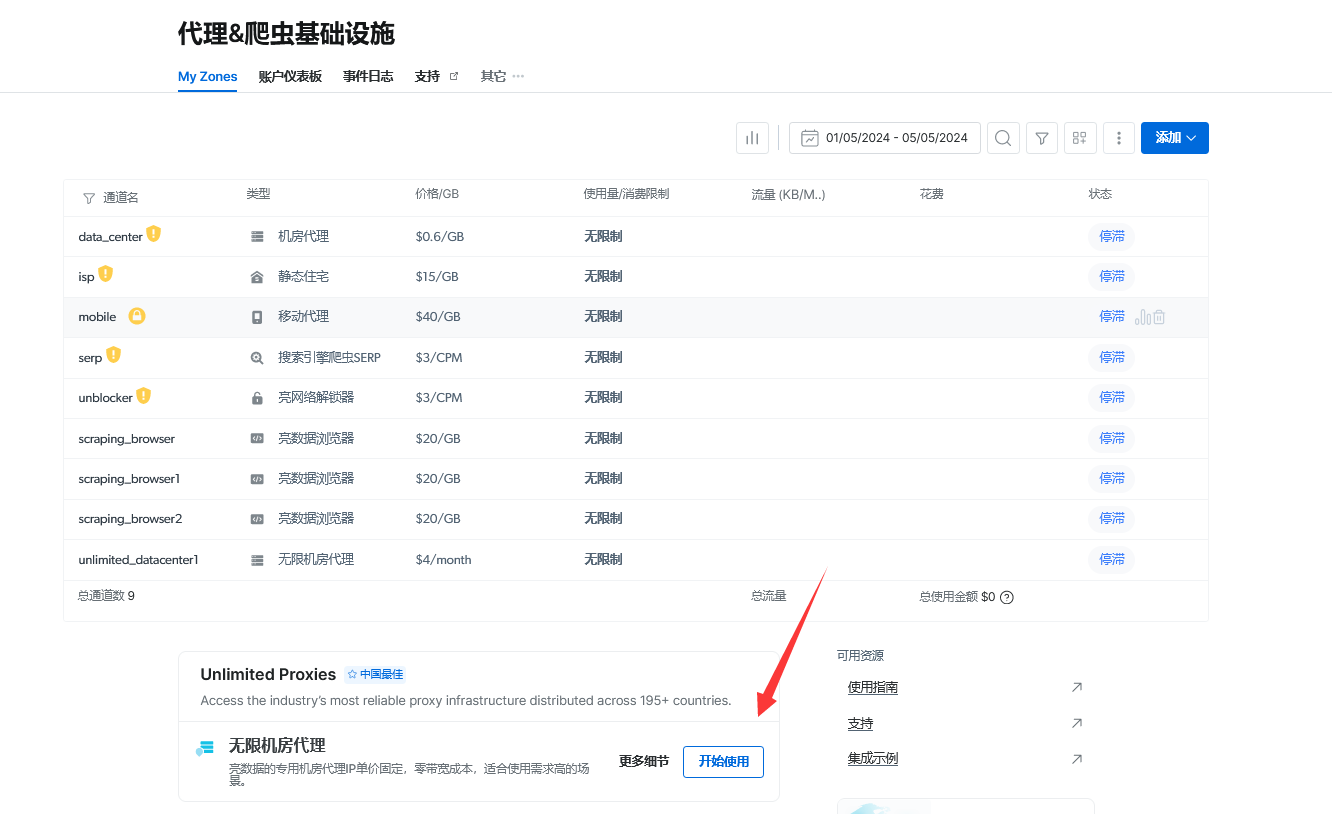Open the filter funnel icon in toolbar

pos(1042,138)
